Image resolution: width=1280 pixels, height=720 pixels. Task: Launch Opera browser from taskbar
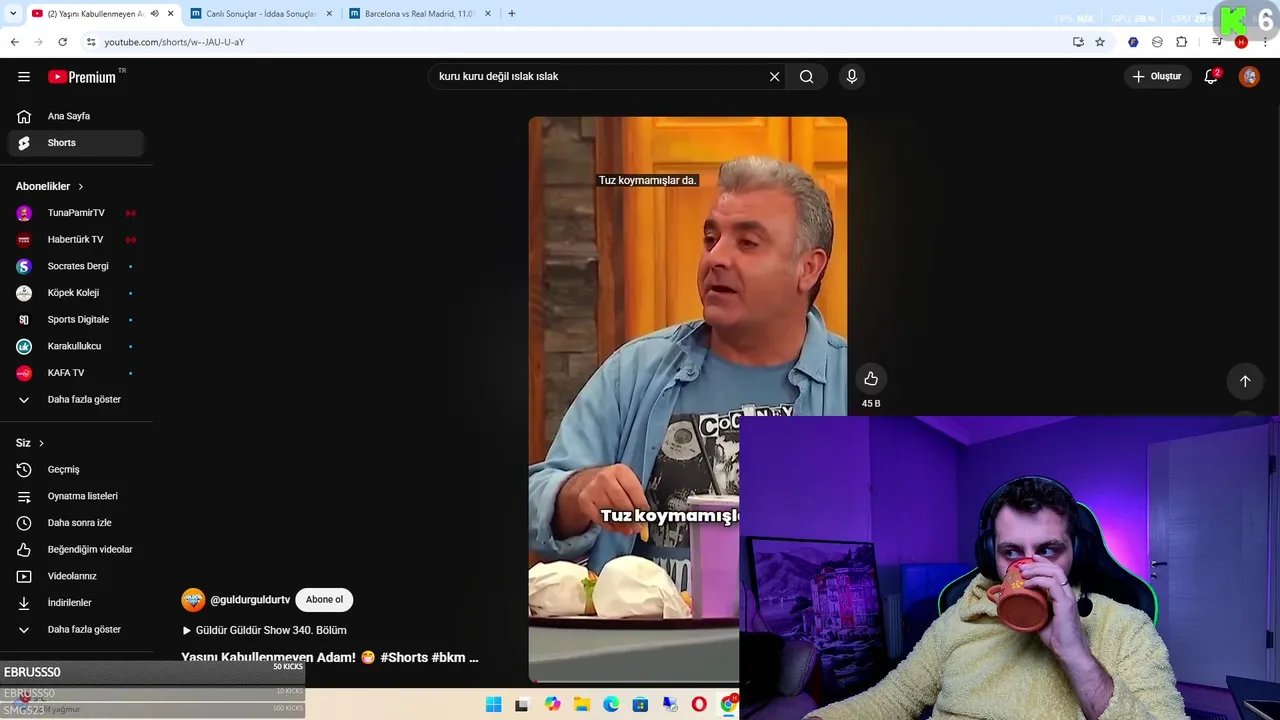tap(699, 705)
